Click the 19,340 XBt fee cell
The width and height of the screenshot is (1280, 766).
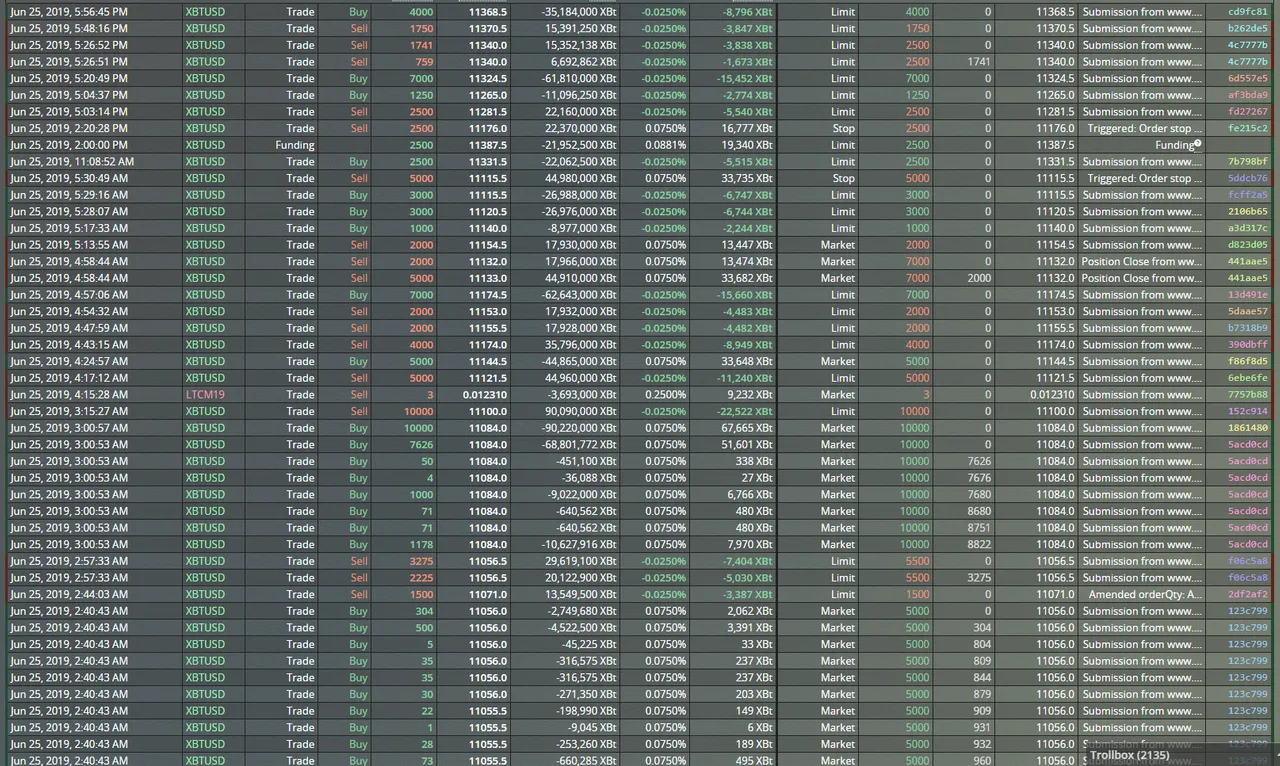(747, 145)
